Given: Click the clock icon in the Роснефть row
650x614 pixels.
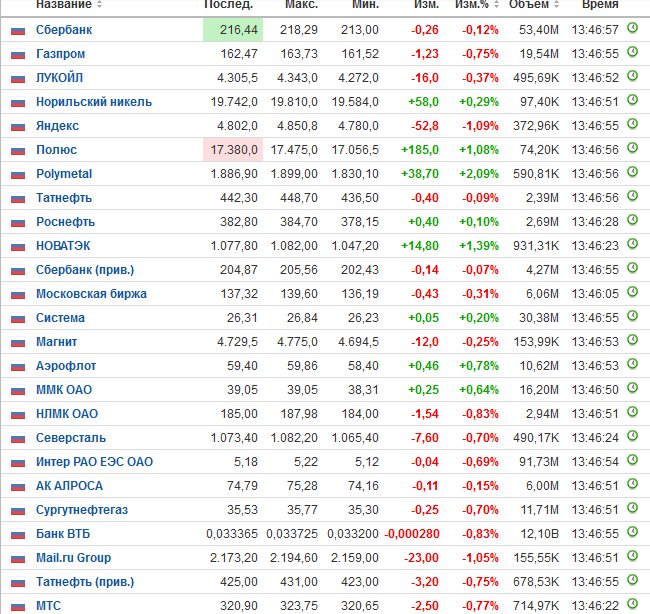Looking at the screenshot, I should coord(632,220).
